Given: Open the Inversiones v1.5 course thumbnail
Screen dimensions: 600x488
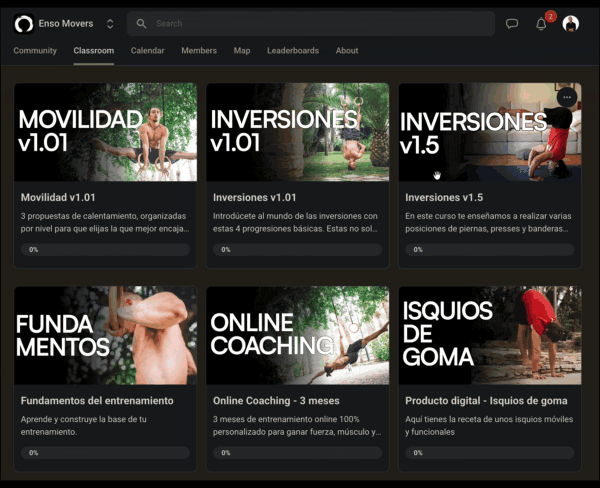Looking at the screenshot, I should tap(490, 132).
